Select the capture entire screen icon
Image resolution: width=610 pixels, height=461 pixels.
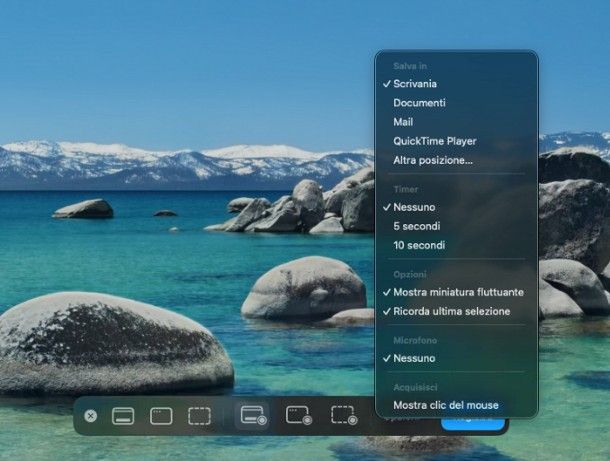(123, 416)
